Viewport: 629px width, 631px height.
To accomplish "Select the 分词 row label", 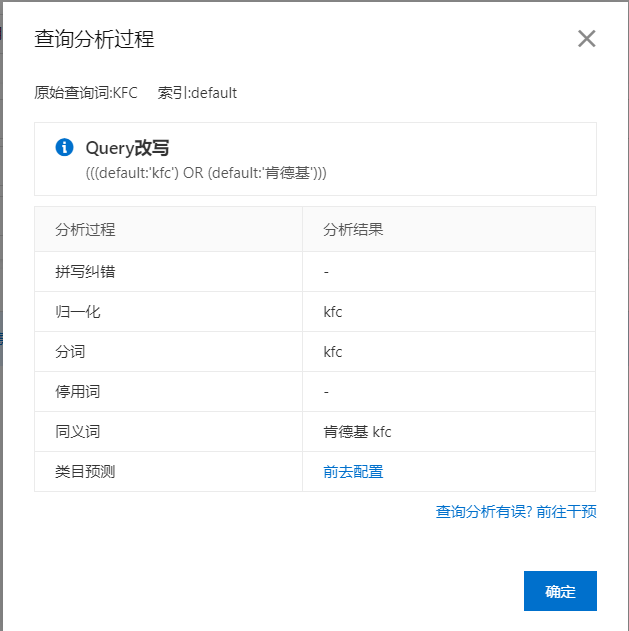I will tap(70, 352).
